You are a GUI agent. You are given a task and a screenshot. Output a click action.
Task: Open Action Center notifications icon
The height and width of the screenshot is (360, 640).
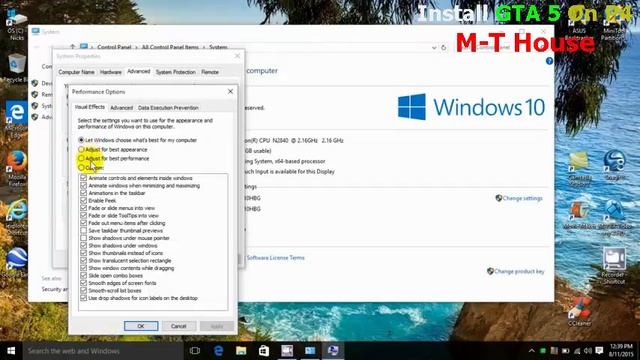[599, 351]
